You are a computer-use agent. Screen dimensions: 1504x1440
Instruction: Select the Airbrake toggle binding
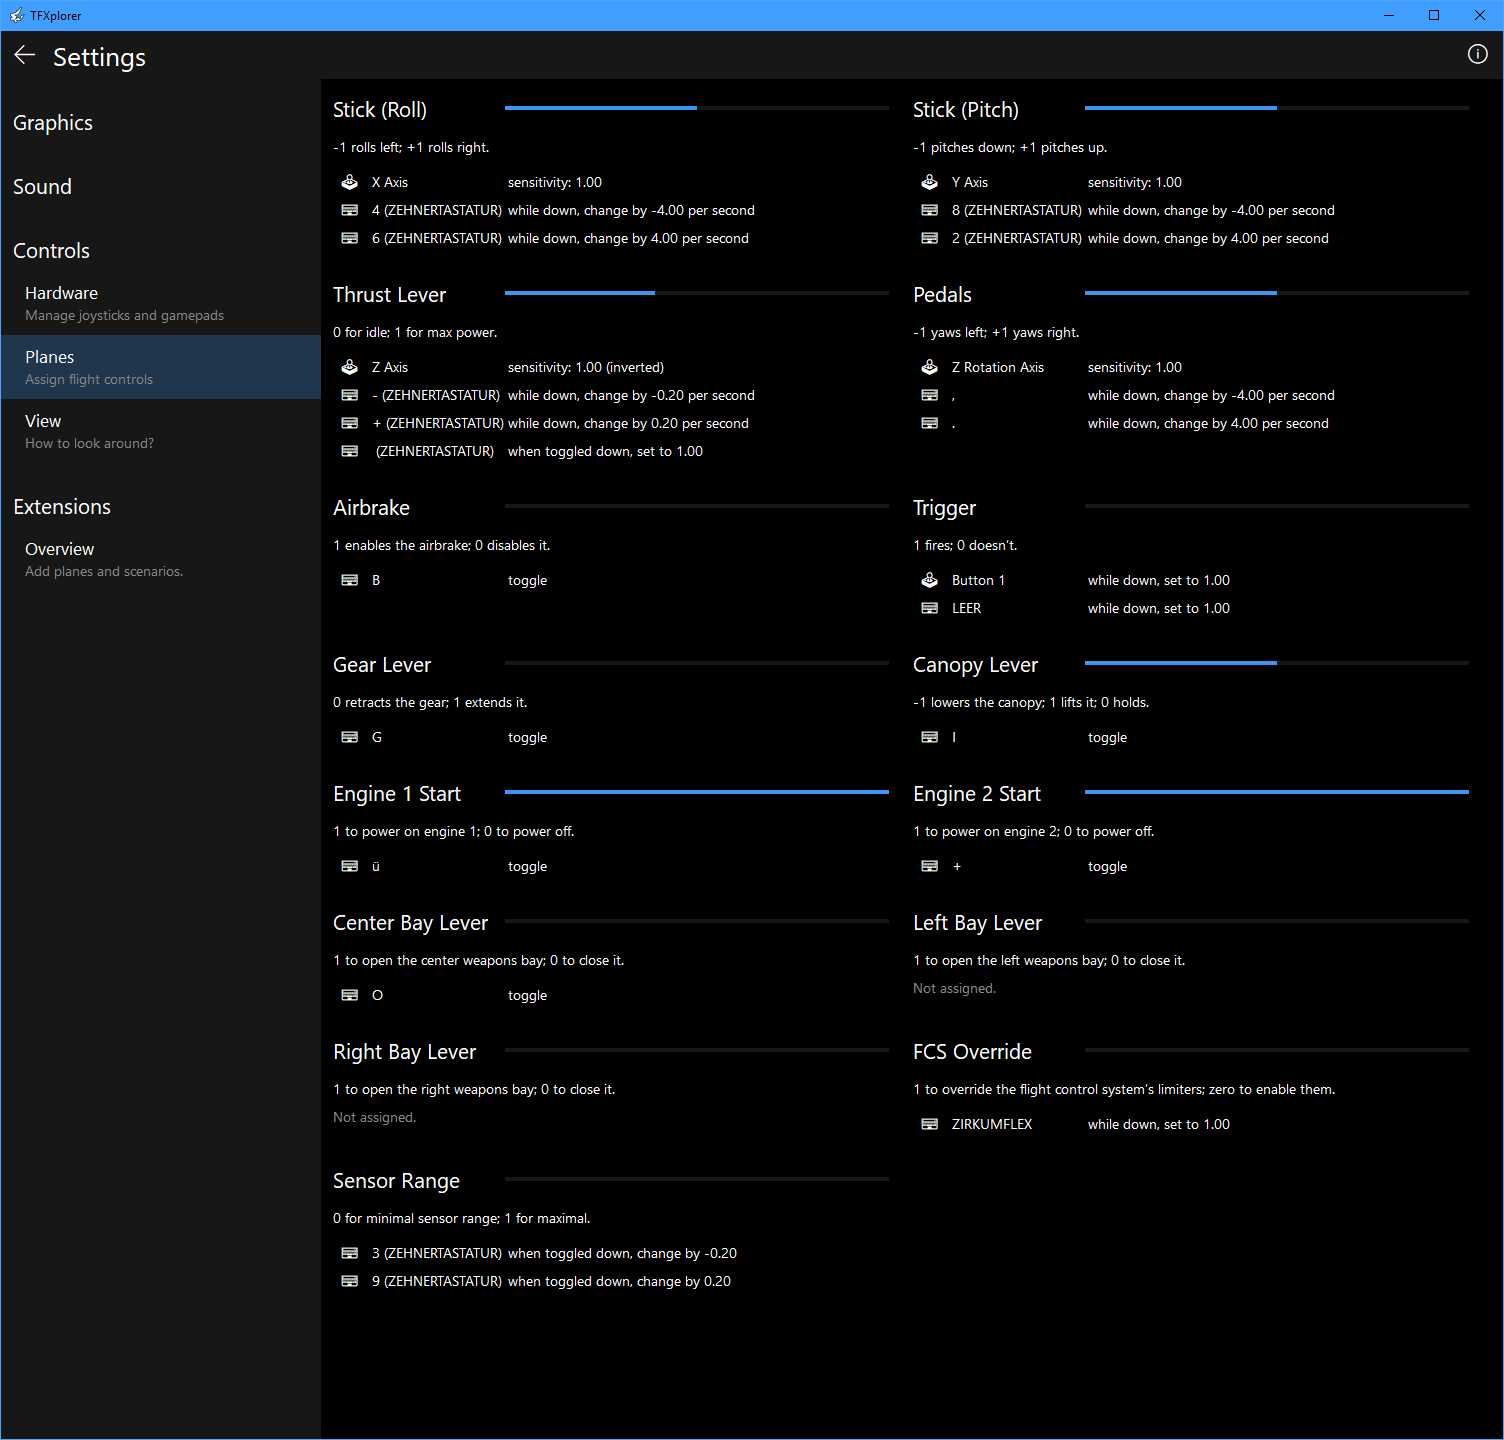click(x=527, y=580)
